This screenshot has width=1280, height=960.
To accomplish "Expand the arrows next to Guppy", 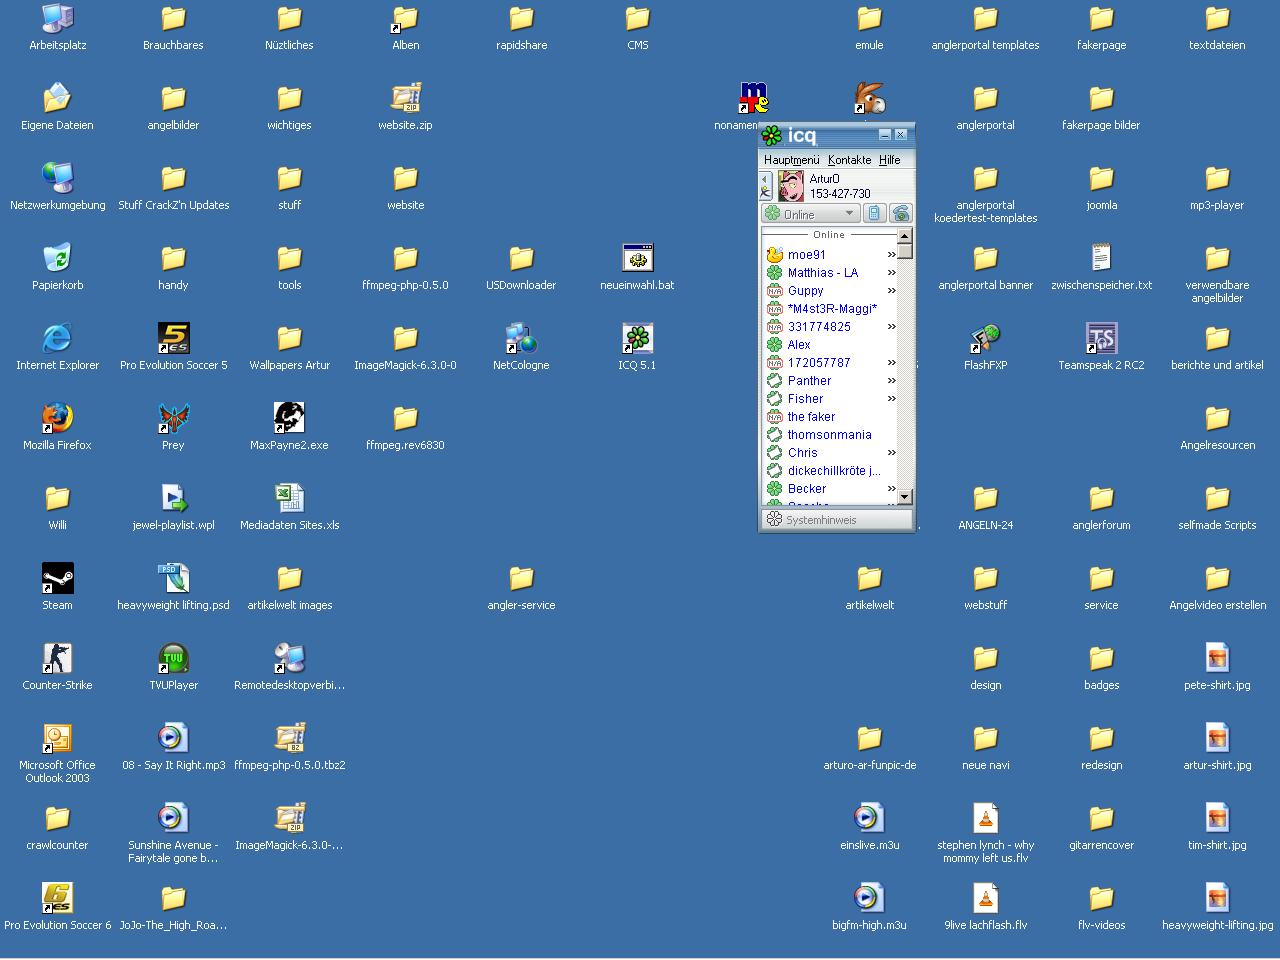I will 891,291.
